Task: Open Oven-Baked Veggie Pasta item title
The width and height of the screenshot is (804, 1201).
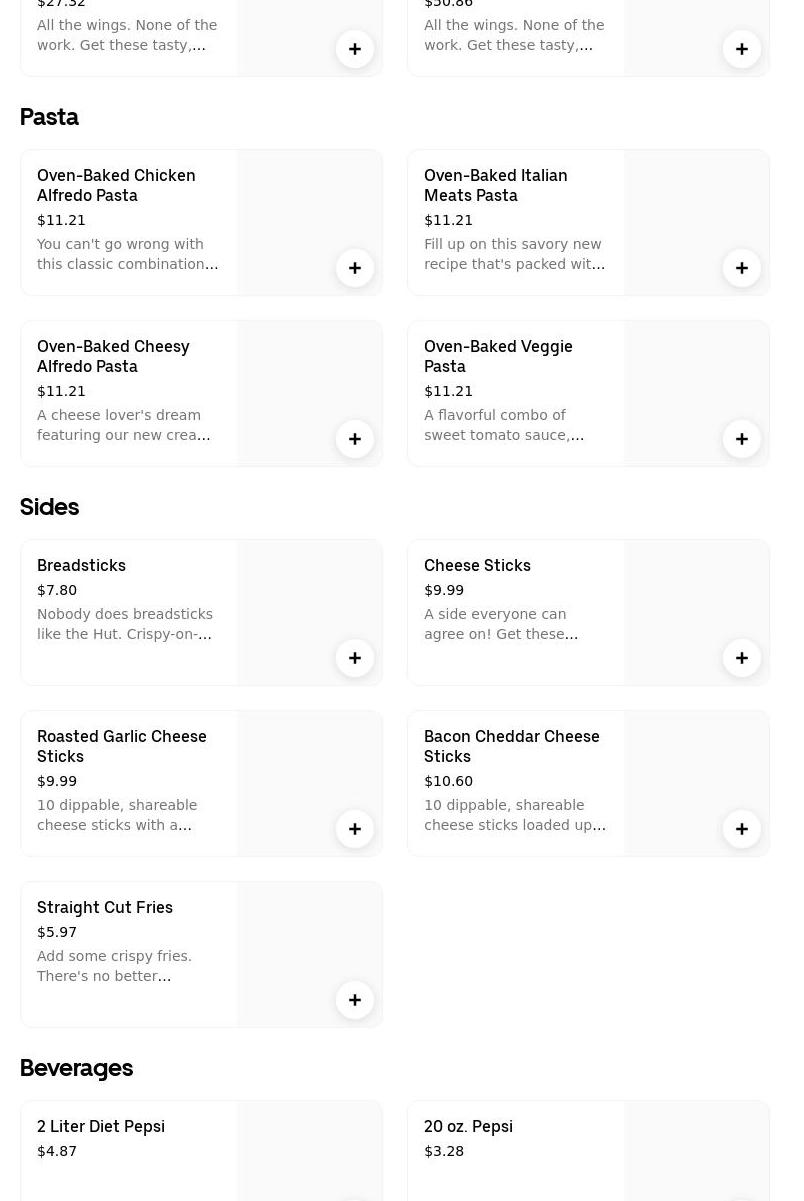Action: tap(498, 356)
